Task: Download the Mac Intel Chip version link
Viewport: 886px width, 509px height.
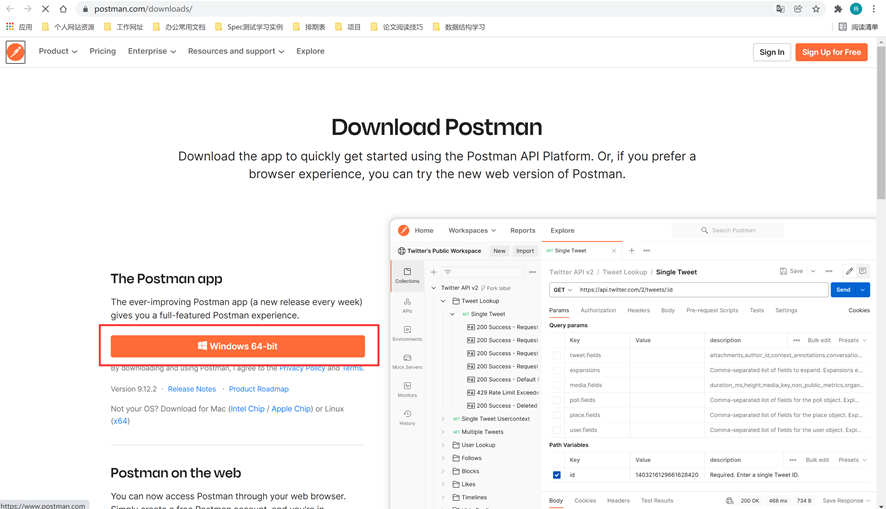Action: click(x=247, y=409)
